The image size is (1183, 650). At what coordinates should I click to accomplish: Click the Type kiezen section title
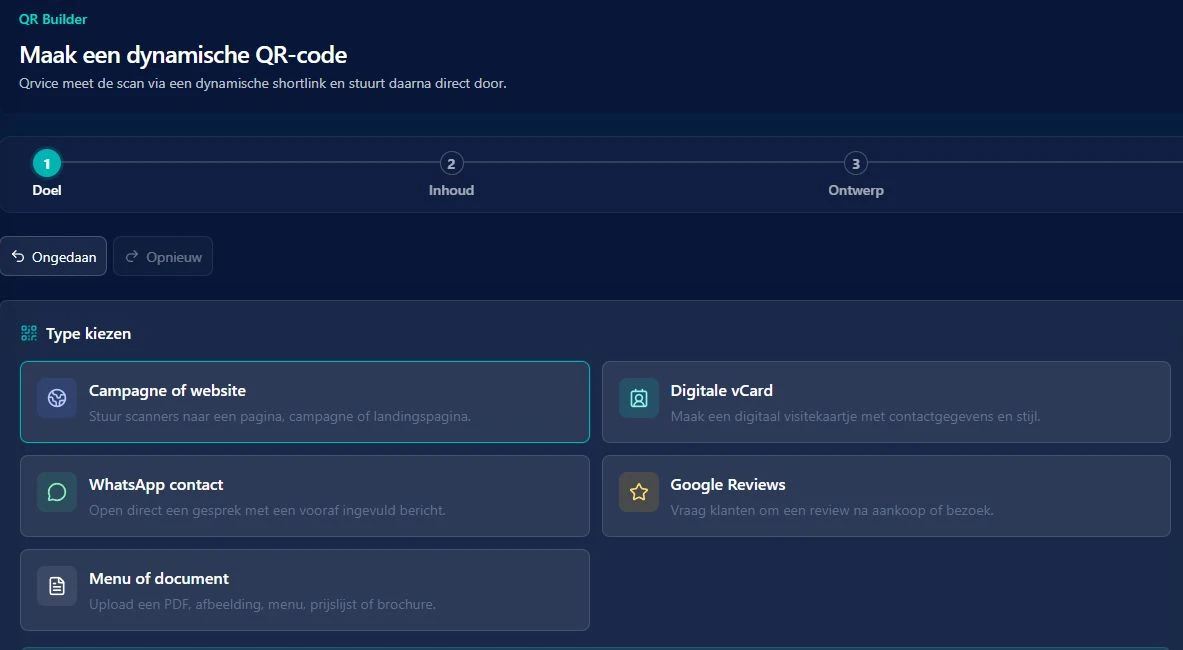point(88,334)
